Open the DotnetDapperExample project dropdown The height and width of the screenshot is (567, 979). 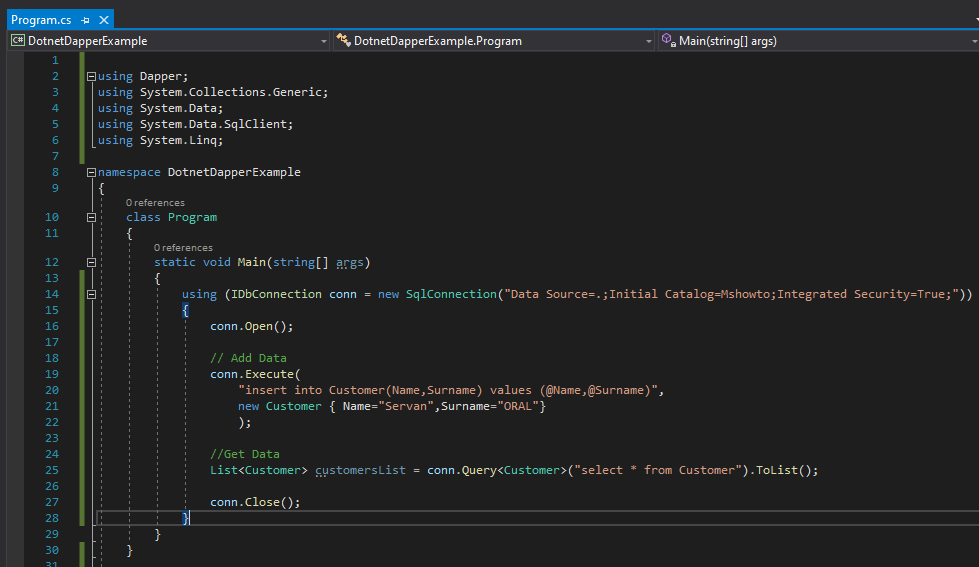(323, 41)
